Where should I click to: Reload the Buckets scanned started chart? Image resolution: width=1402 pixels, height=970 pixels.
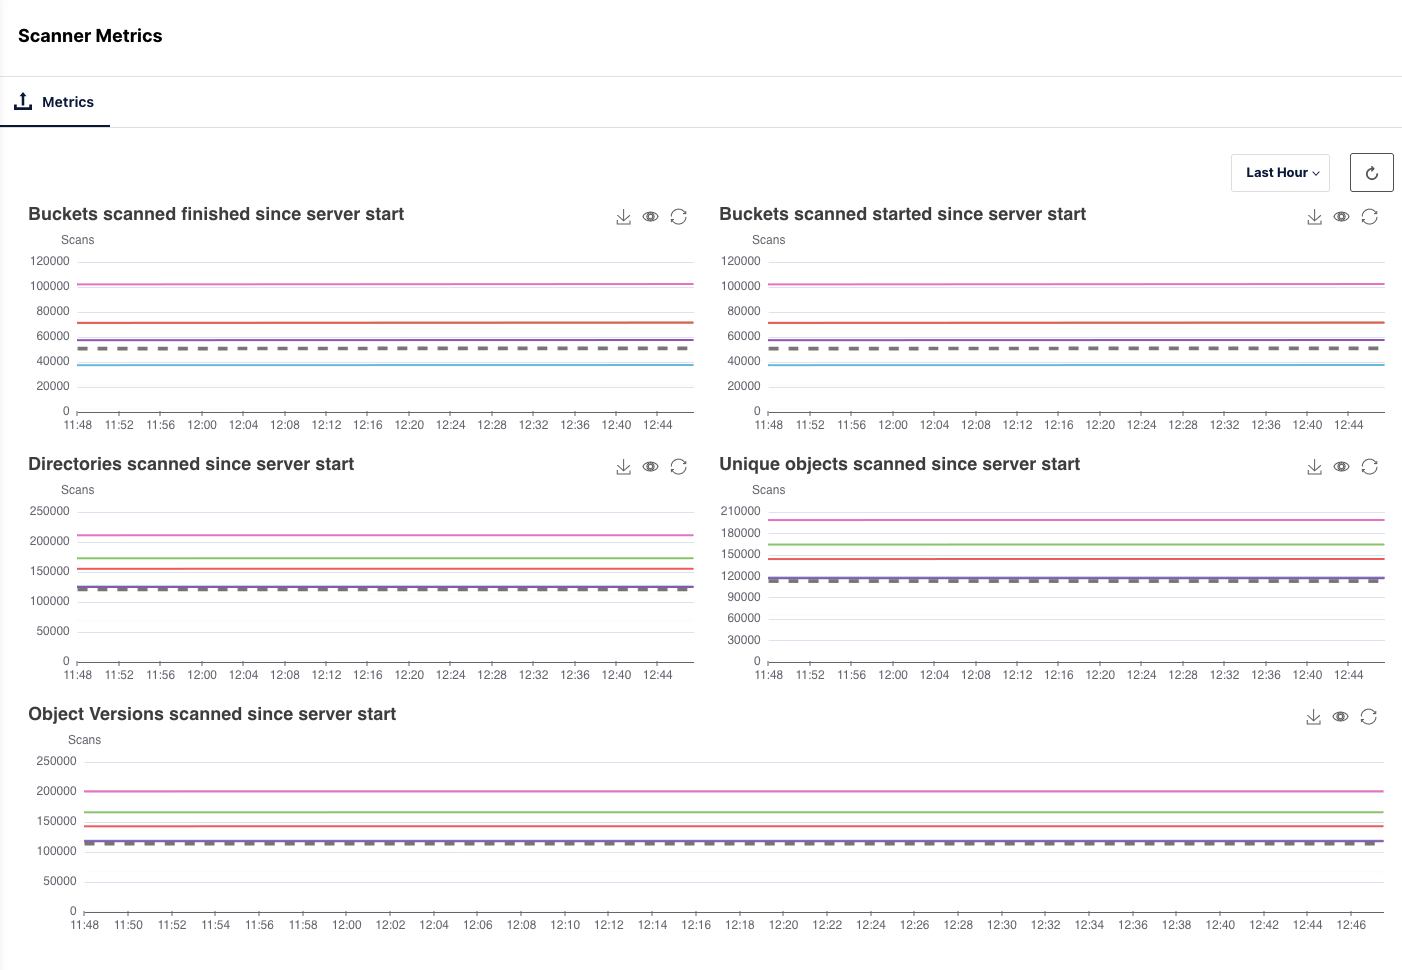tap(1369, 217)
